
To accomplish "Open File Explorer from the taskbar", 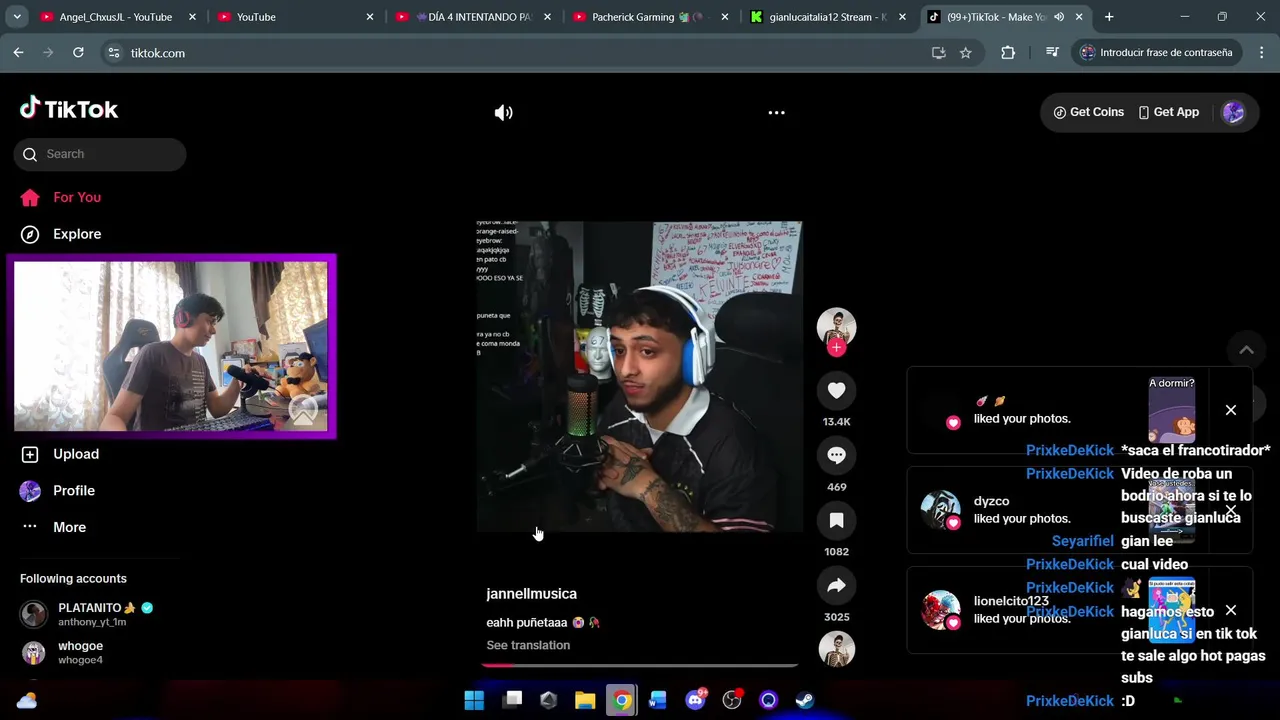I will pos(585,700).
